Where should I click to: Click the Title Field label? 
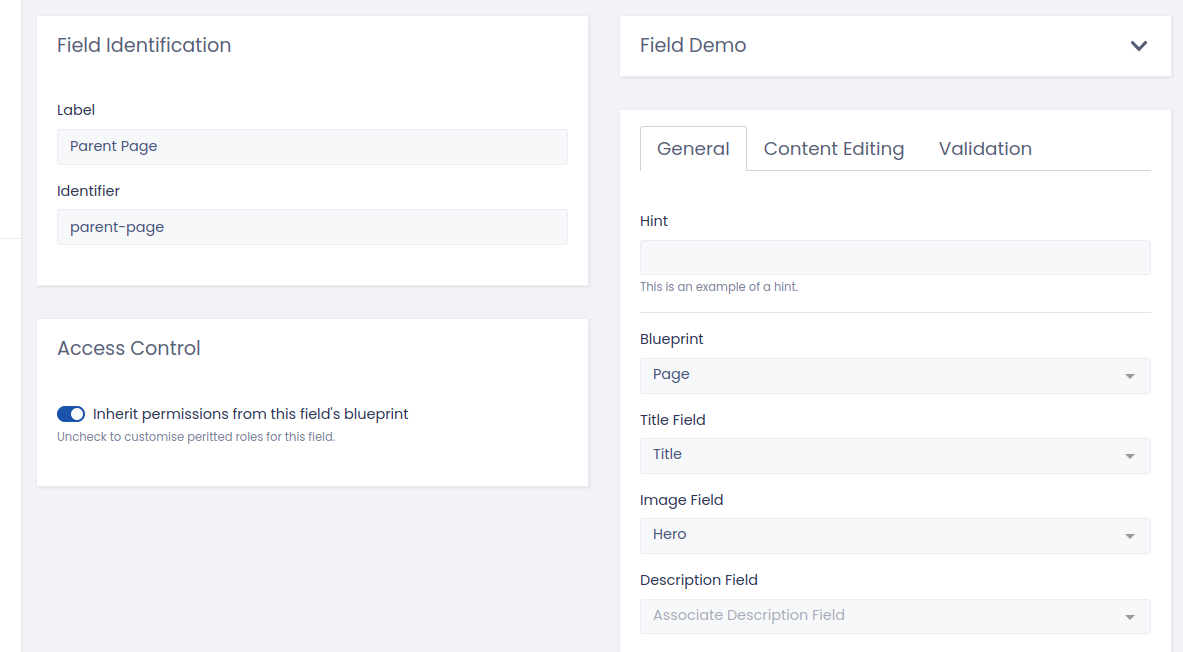[x=672, y=420]
